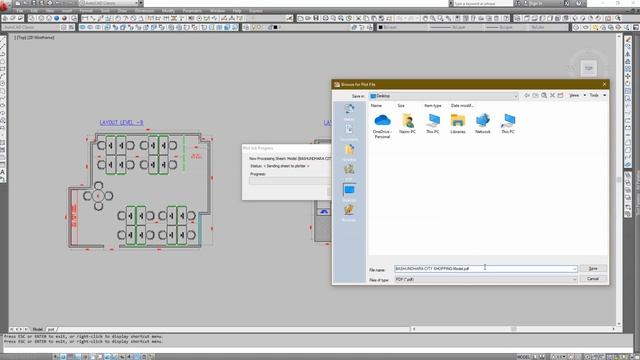Click the black layer color swatch in Layers toolbar
The image size is (640, 360).
point(275,27)
